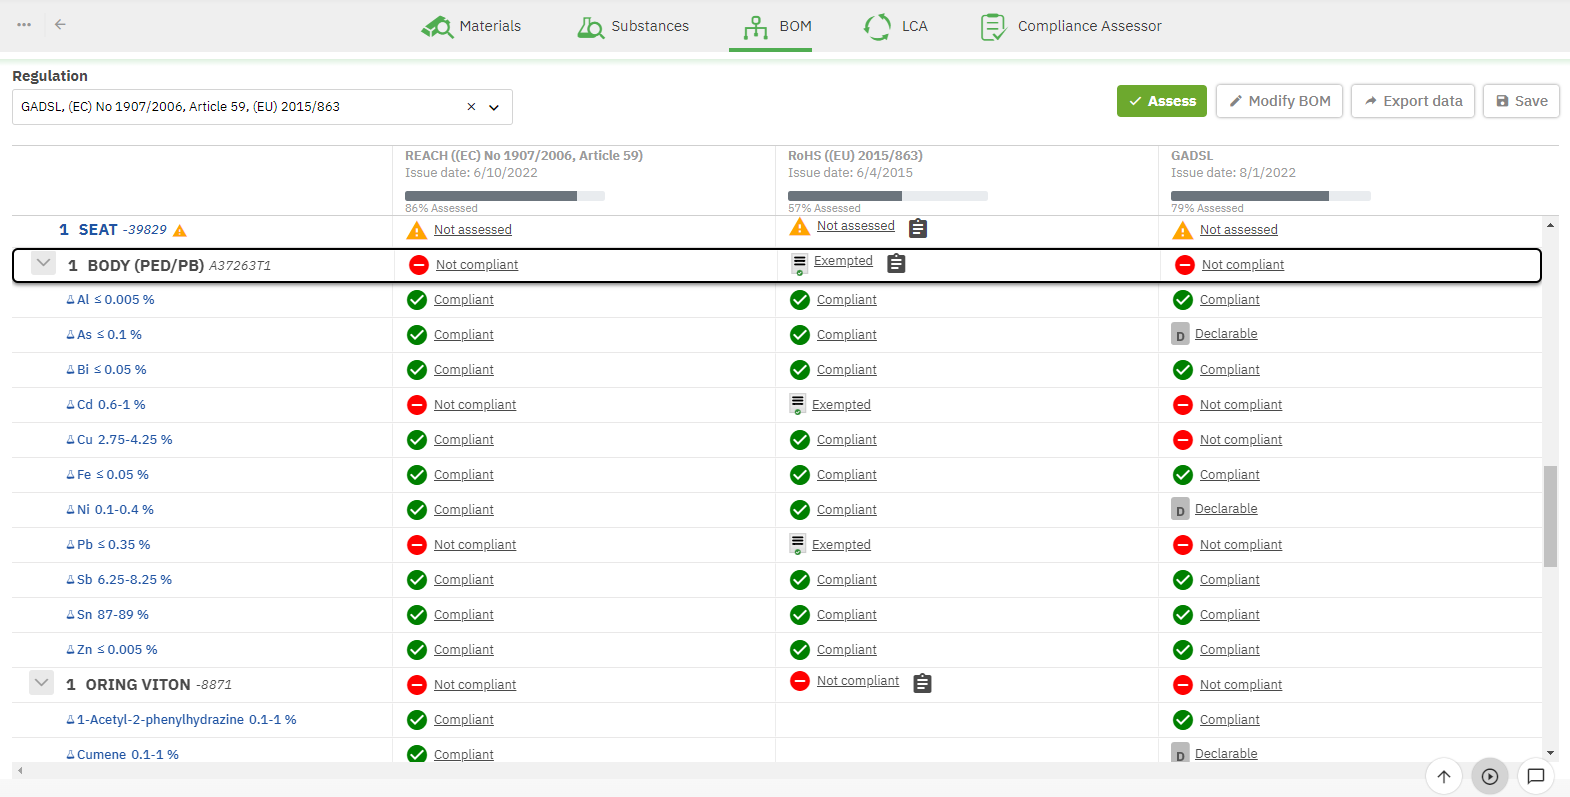The image size is (1570, 797).
Task: Open the Compliance Assessor tab
Action: (1071, 26)
